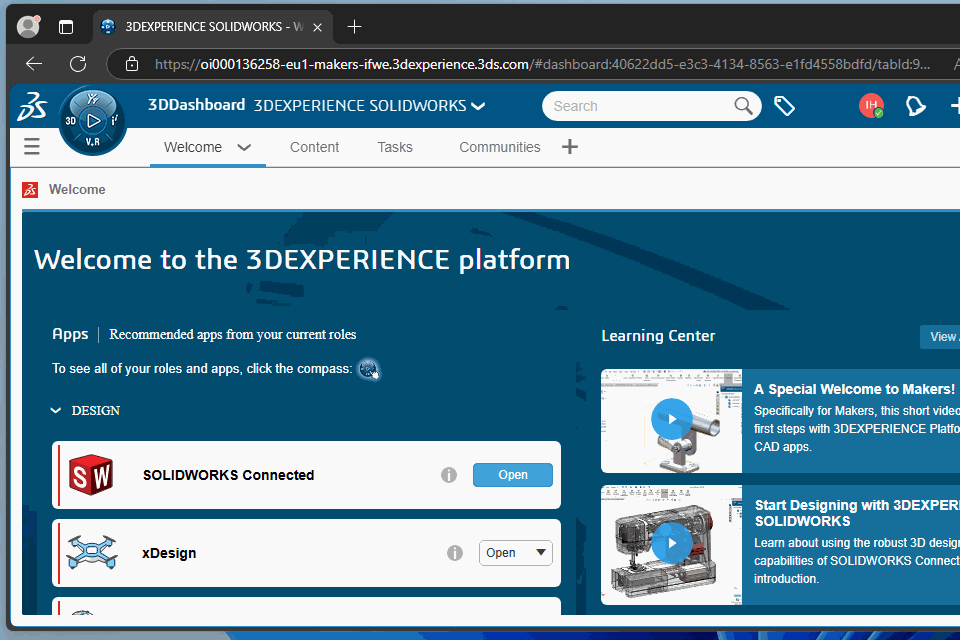Open the notifications icon in top bar
This screenshot has height=640, width=960.
coord(915,106)
